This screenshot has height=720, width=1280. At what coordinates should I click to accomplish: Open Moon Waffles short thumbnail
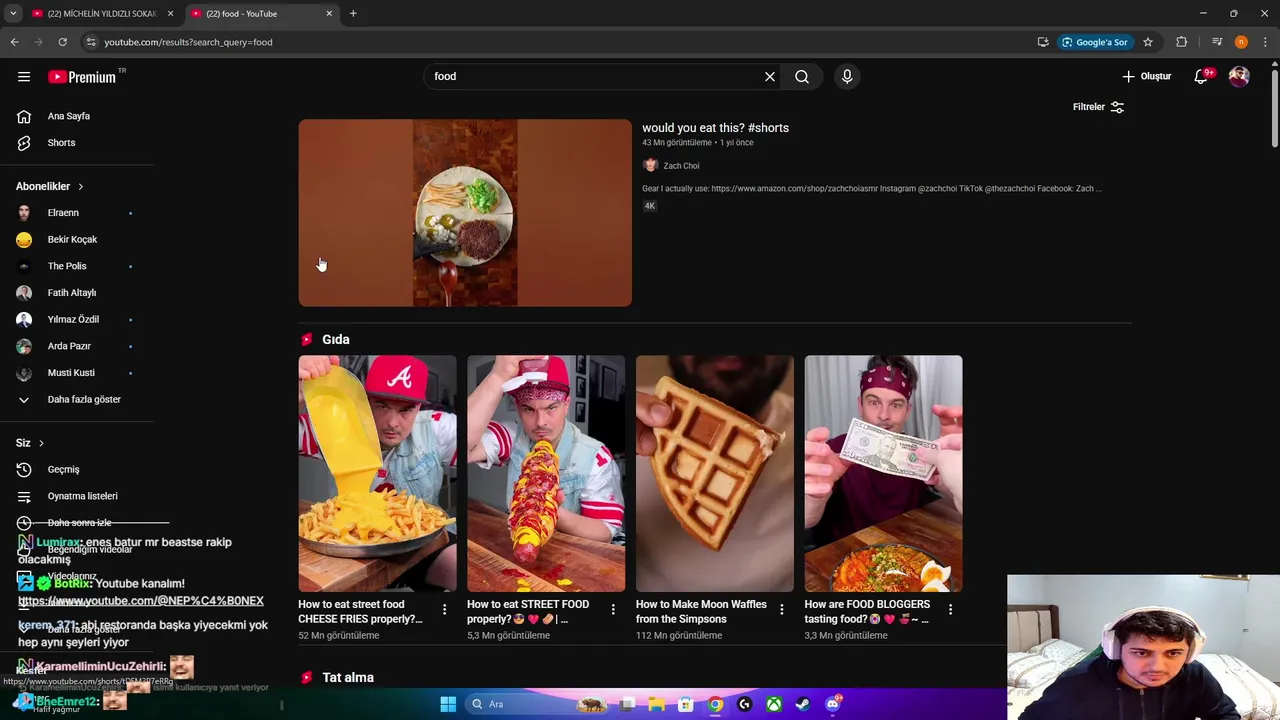(x=715, y=474)
